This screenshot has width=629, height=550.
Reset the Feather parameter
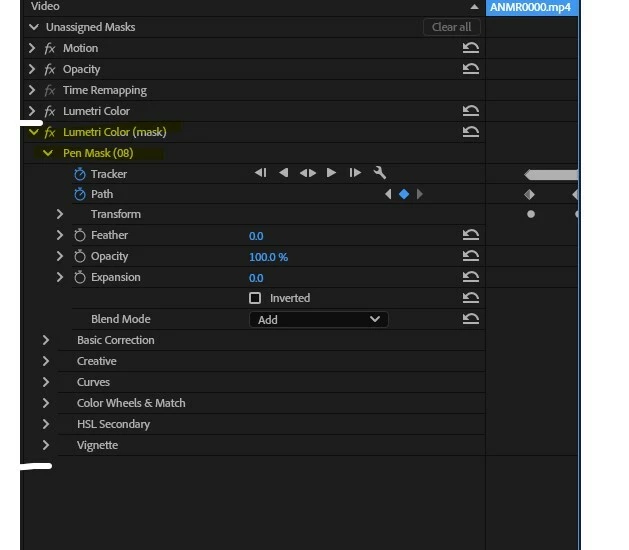471,235
